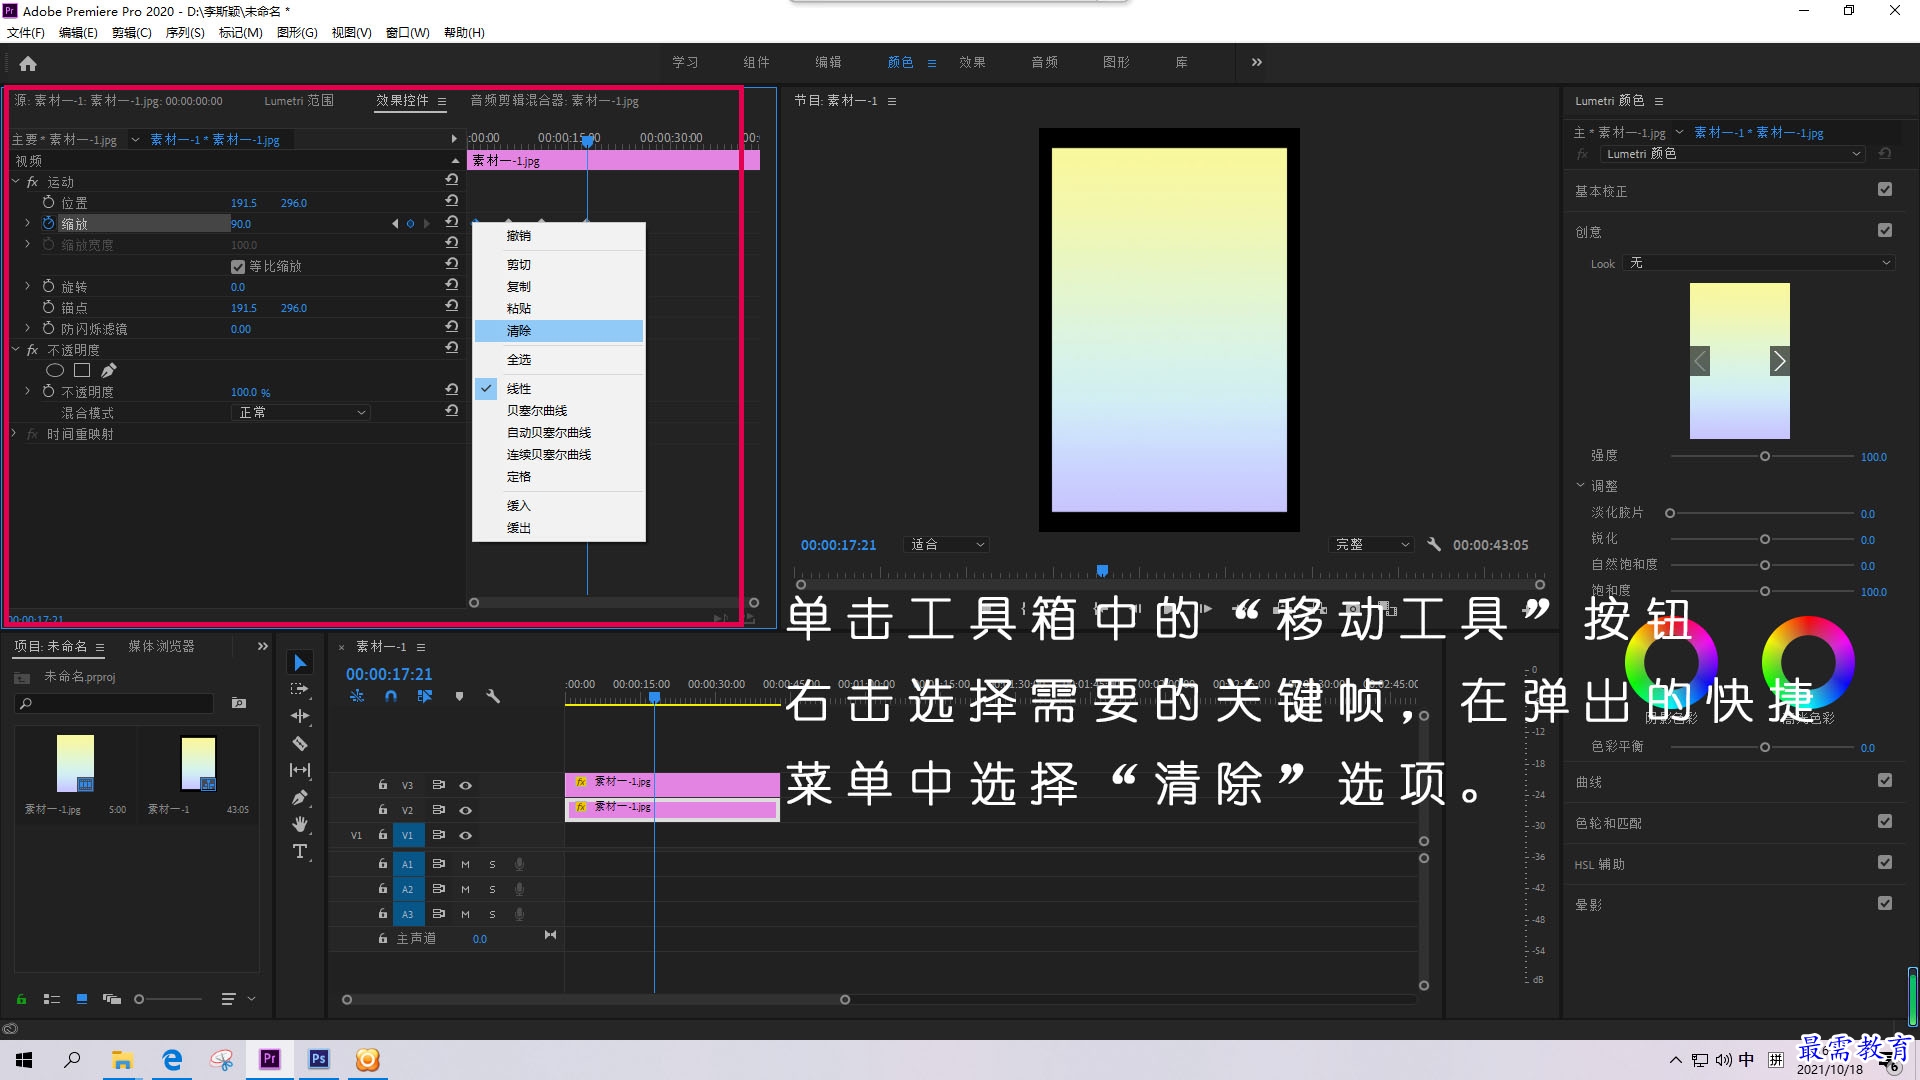
Task: Click the Home icon
Action: pos(28,63)
